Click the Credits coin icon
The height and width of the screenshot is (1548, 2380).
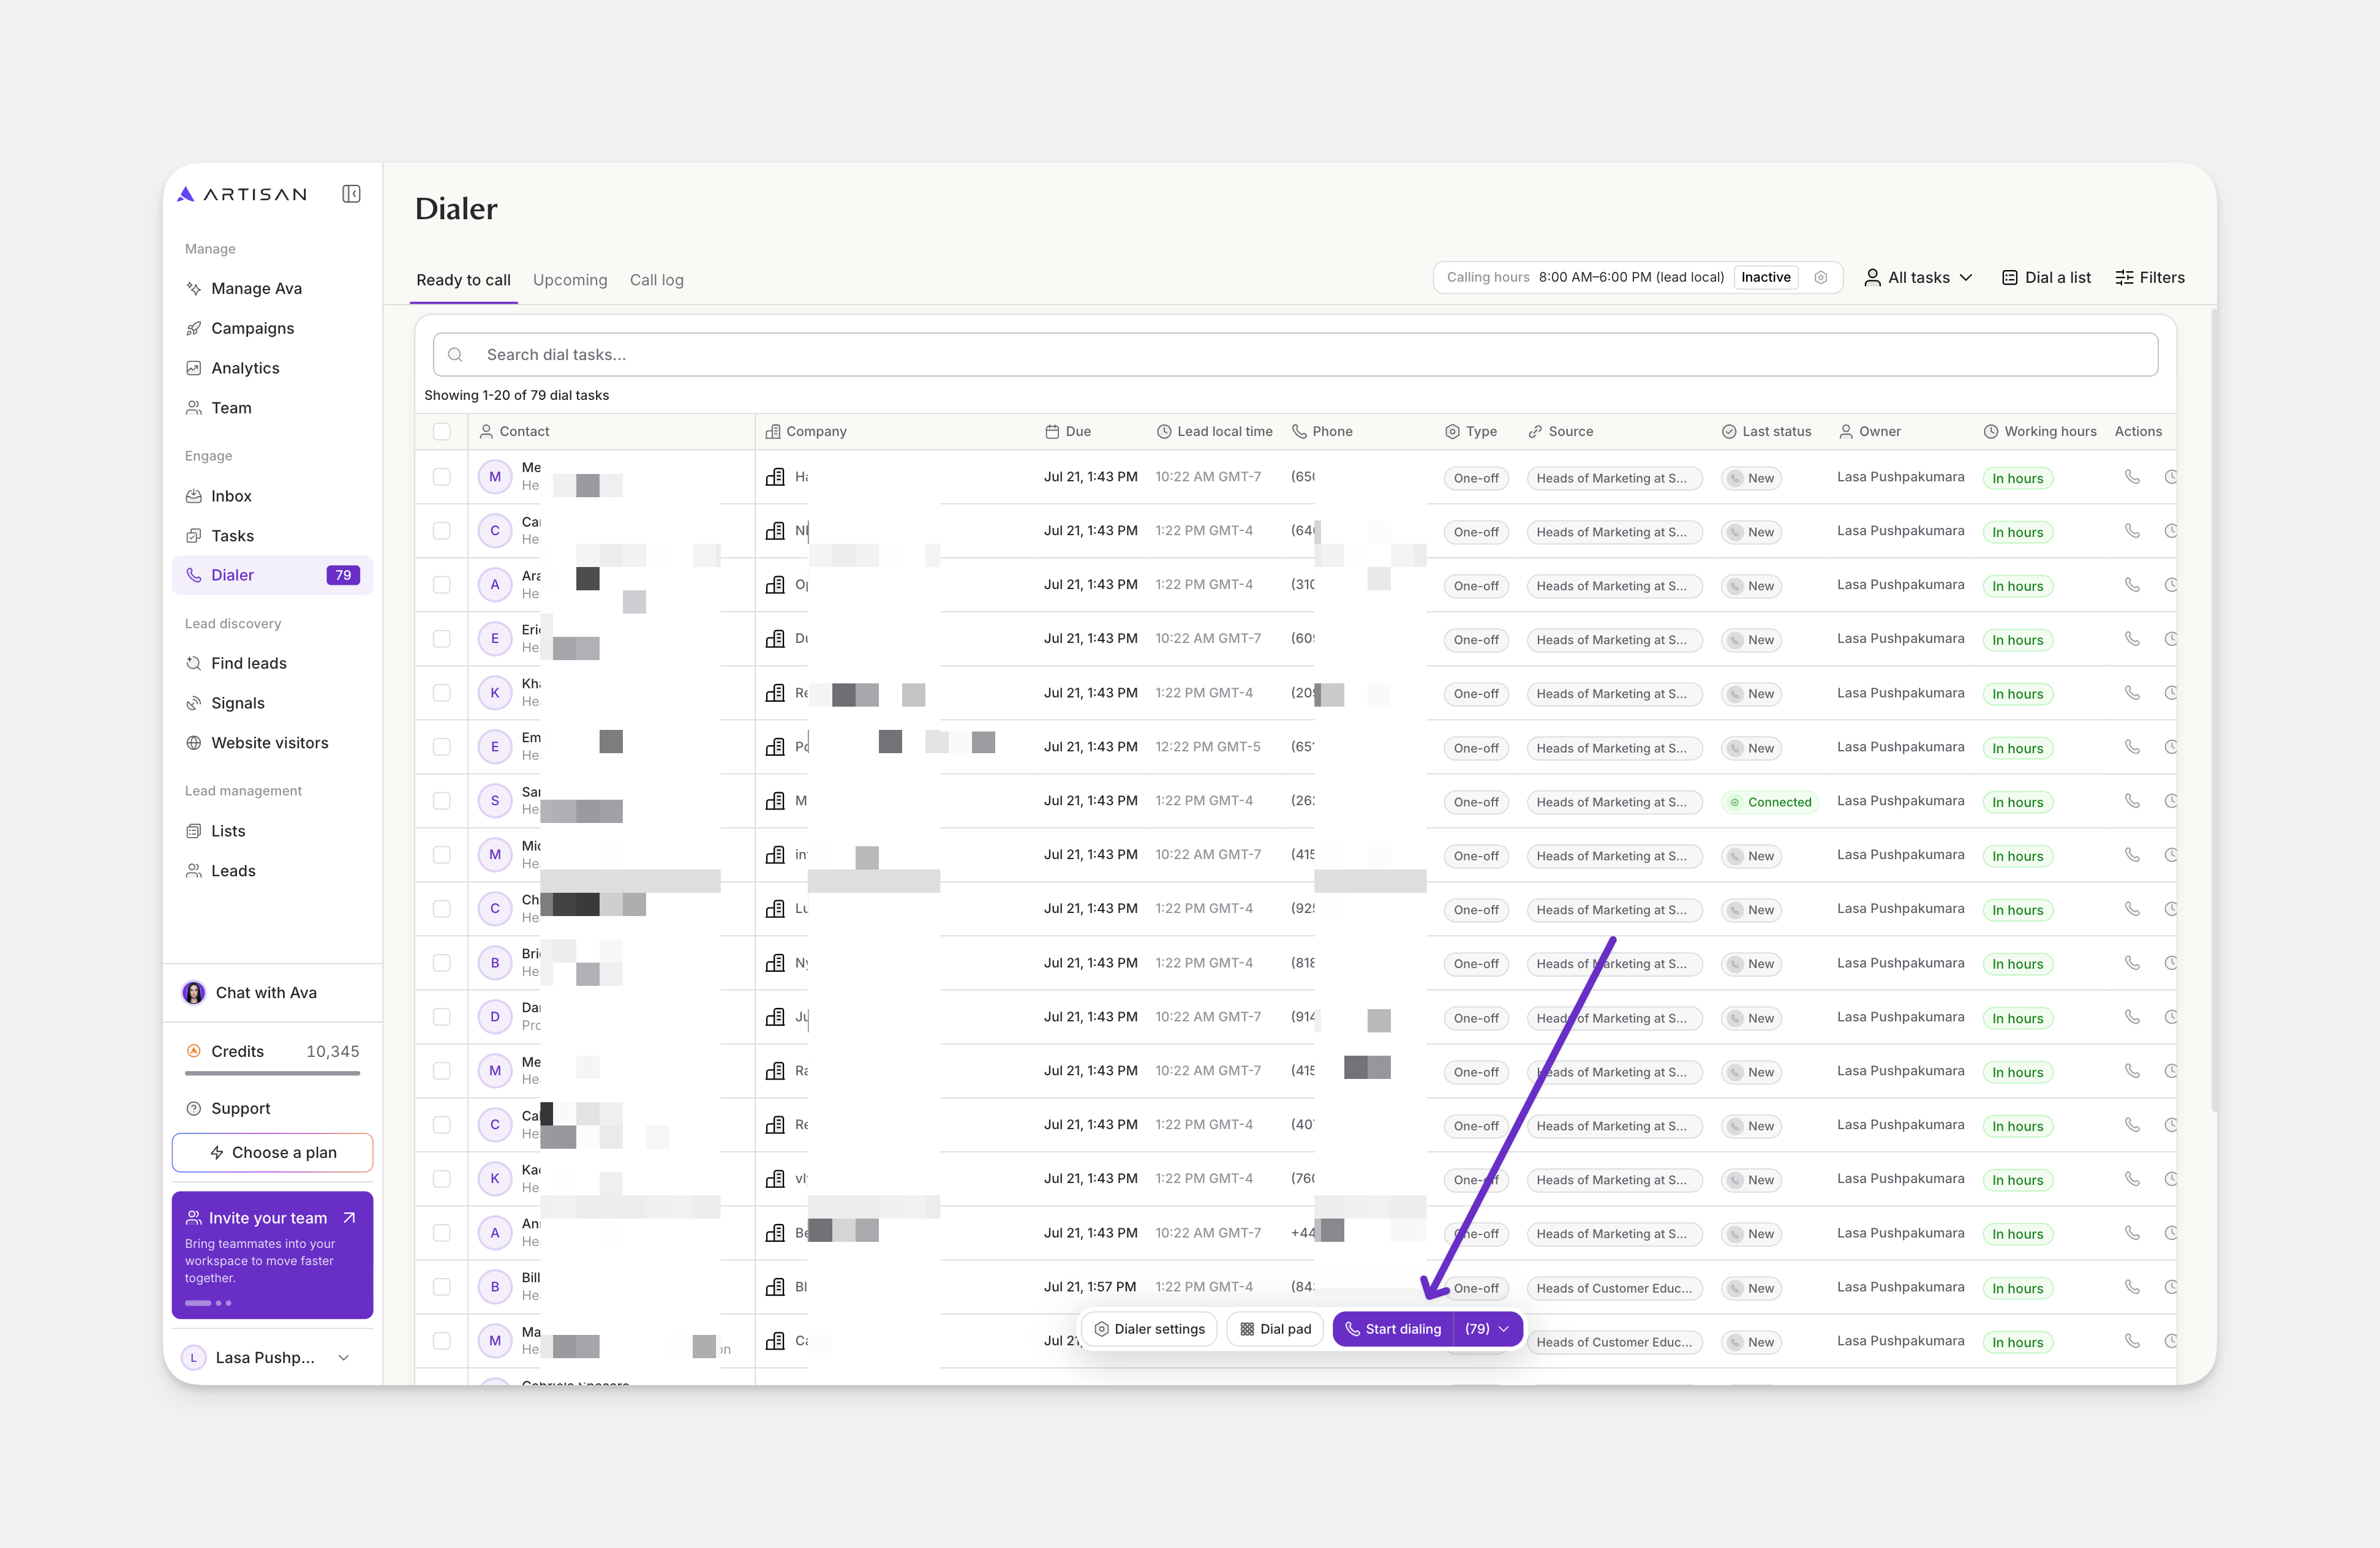pyautogui.click(x=194, y=1051)
